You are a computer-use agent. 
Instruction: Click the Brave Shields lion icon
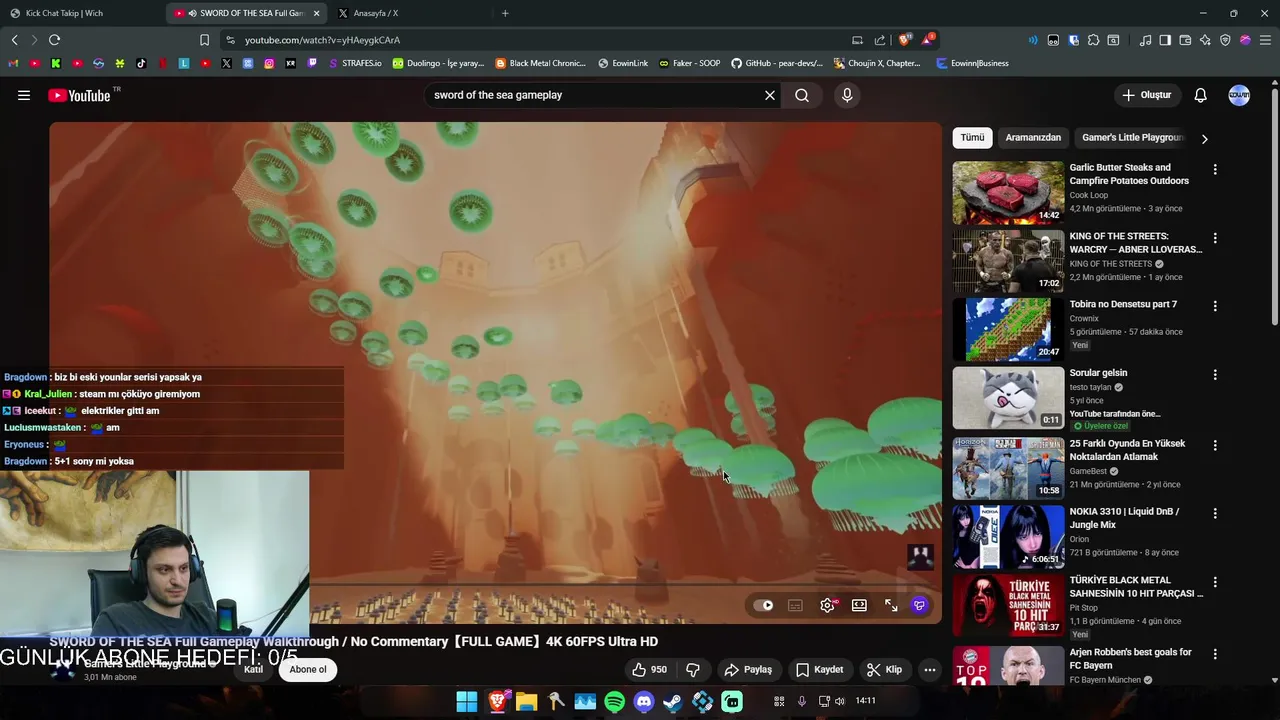point(905,40)
